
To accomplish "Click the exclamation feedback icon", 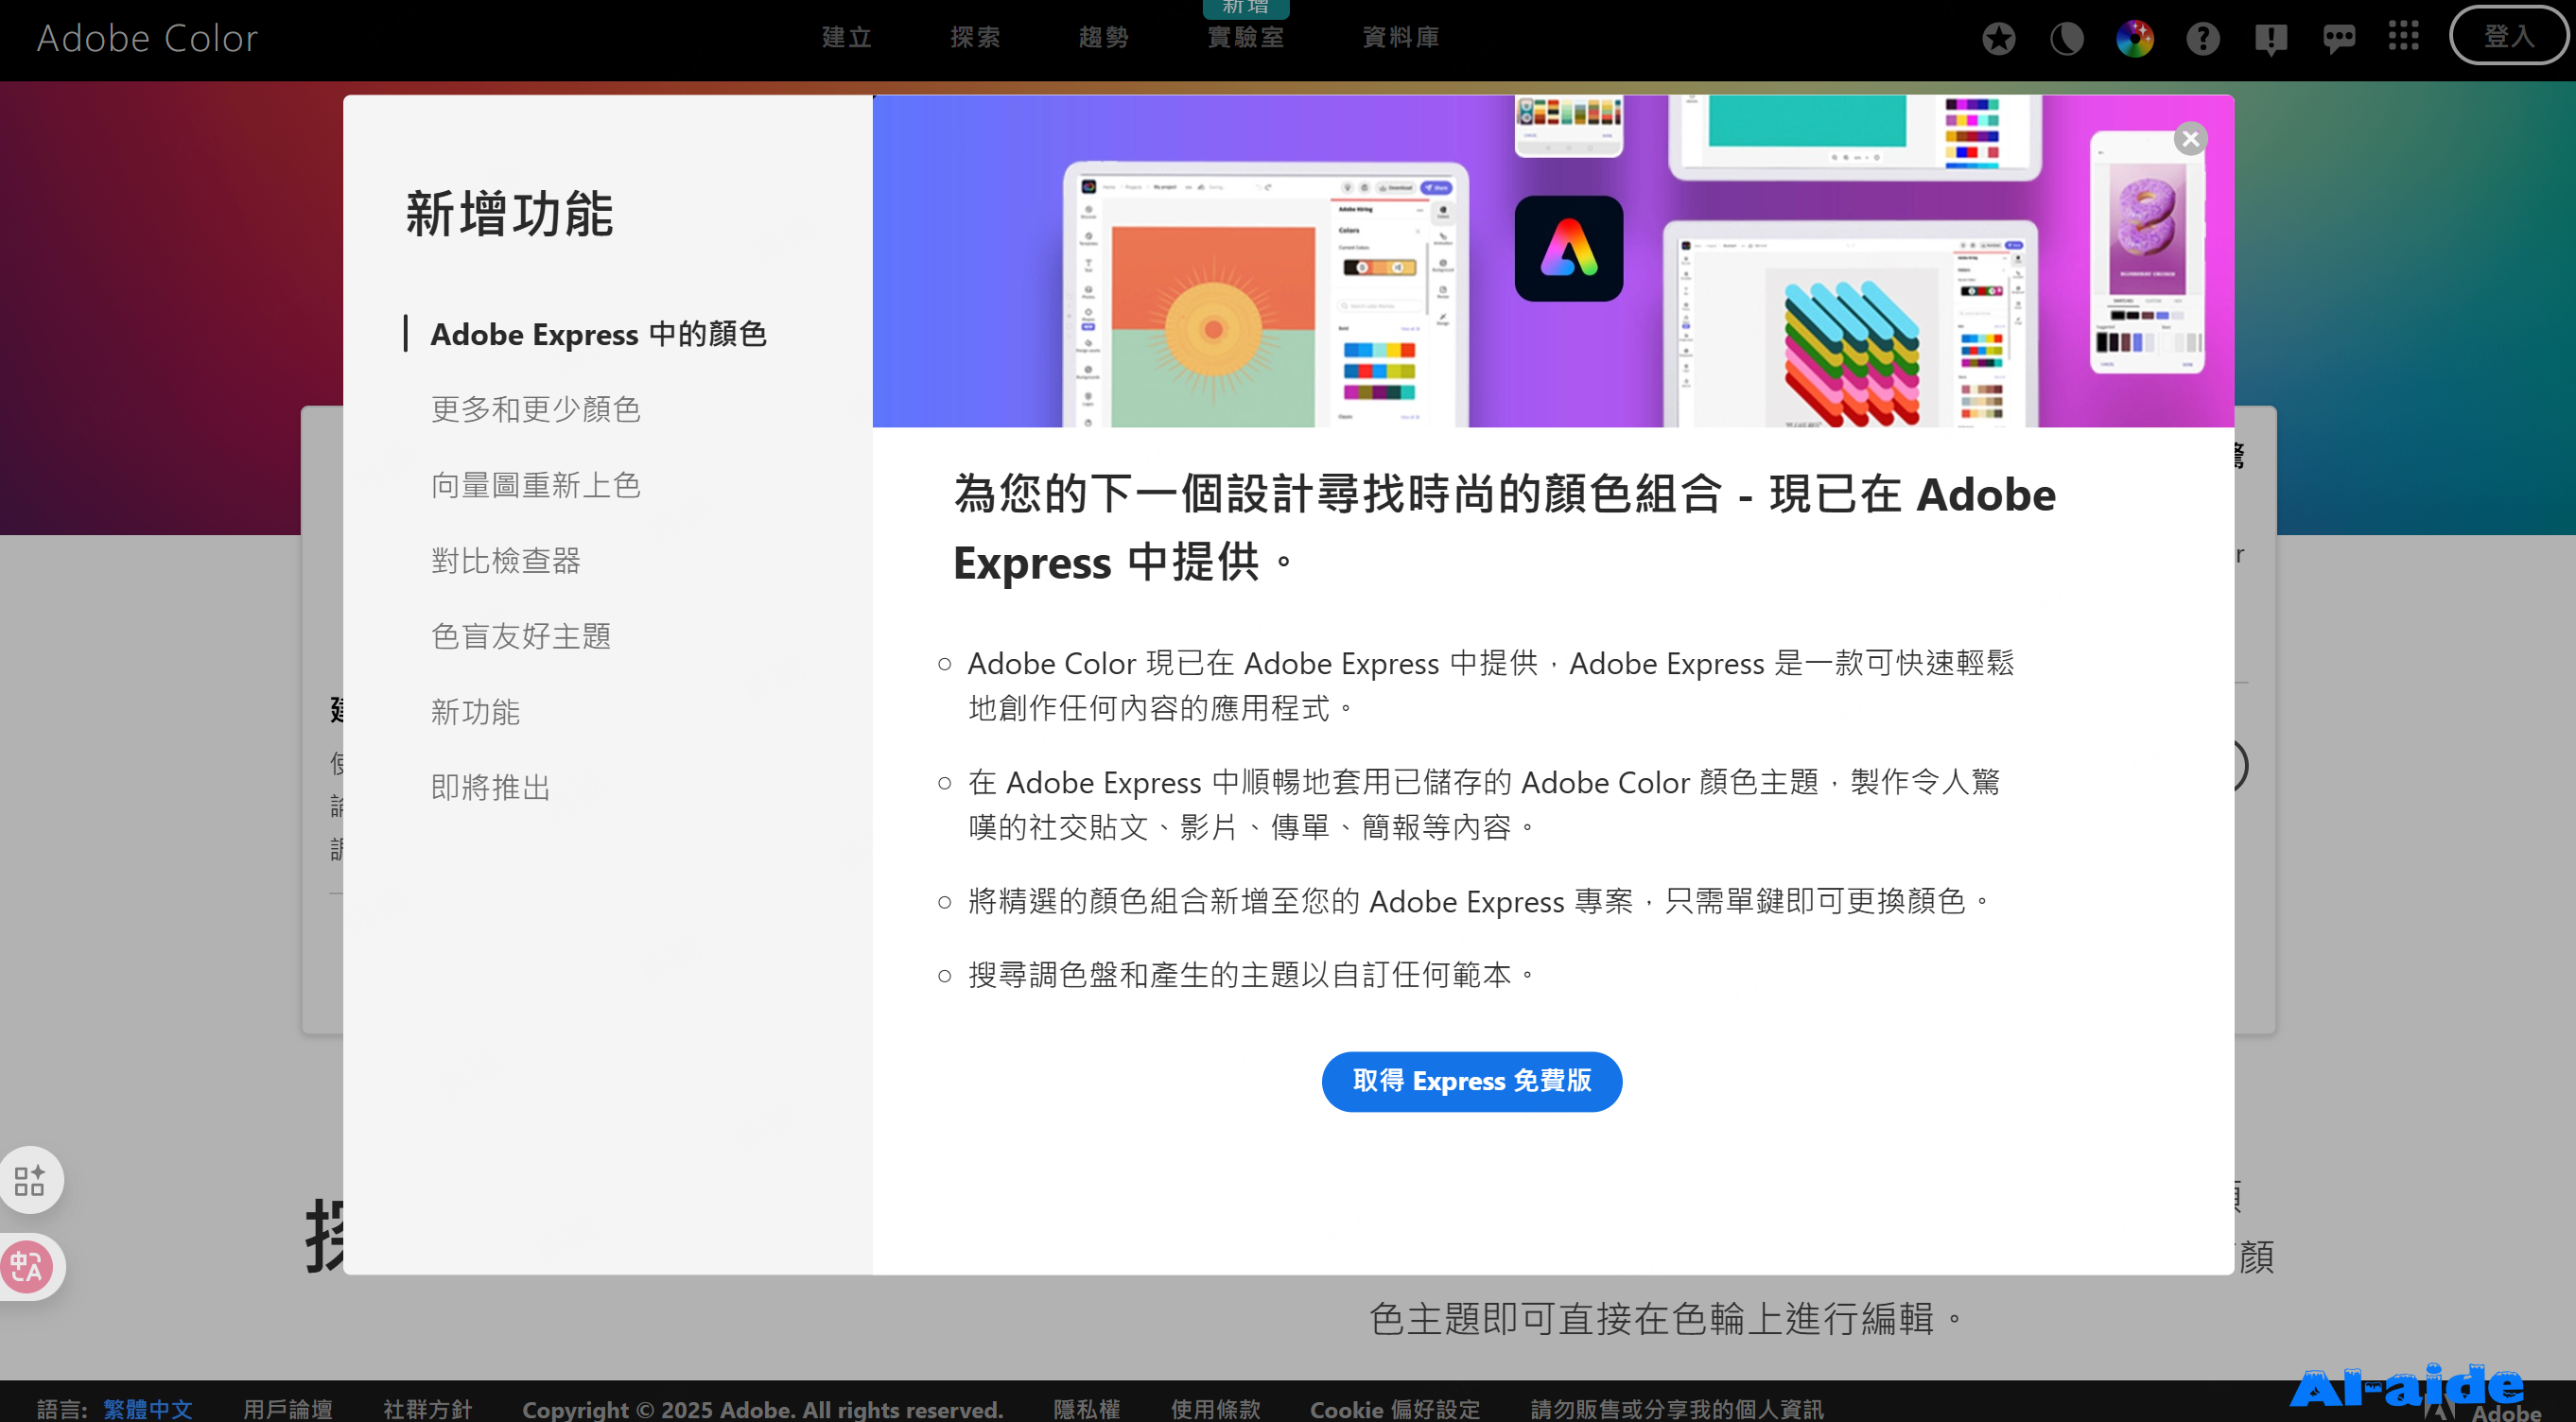I will [2270, 39].
